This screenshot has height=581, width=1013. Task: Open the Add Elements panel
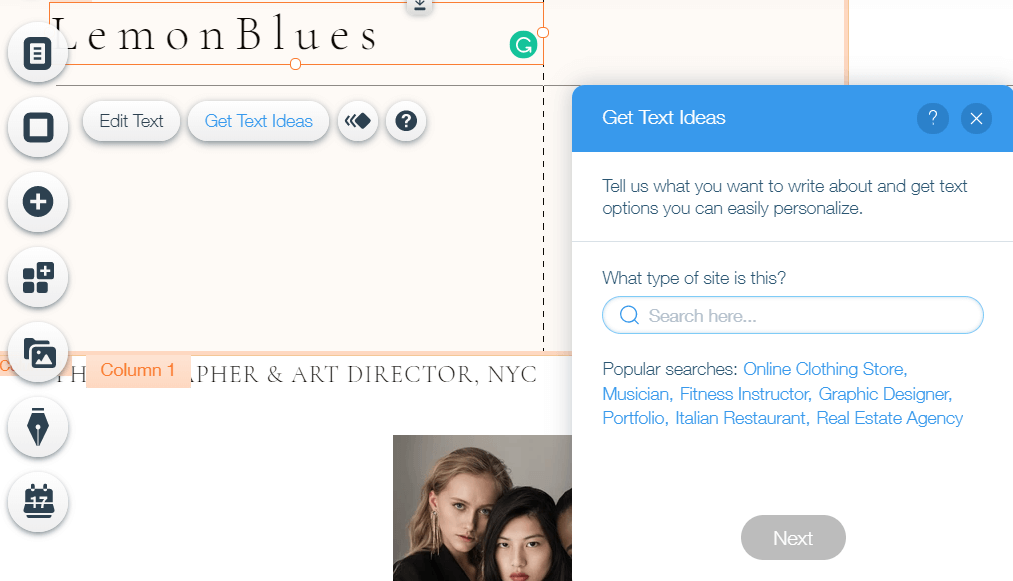pos(37,202)
